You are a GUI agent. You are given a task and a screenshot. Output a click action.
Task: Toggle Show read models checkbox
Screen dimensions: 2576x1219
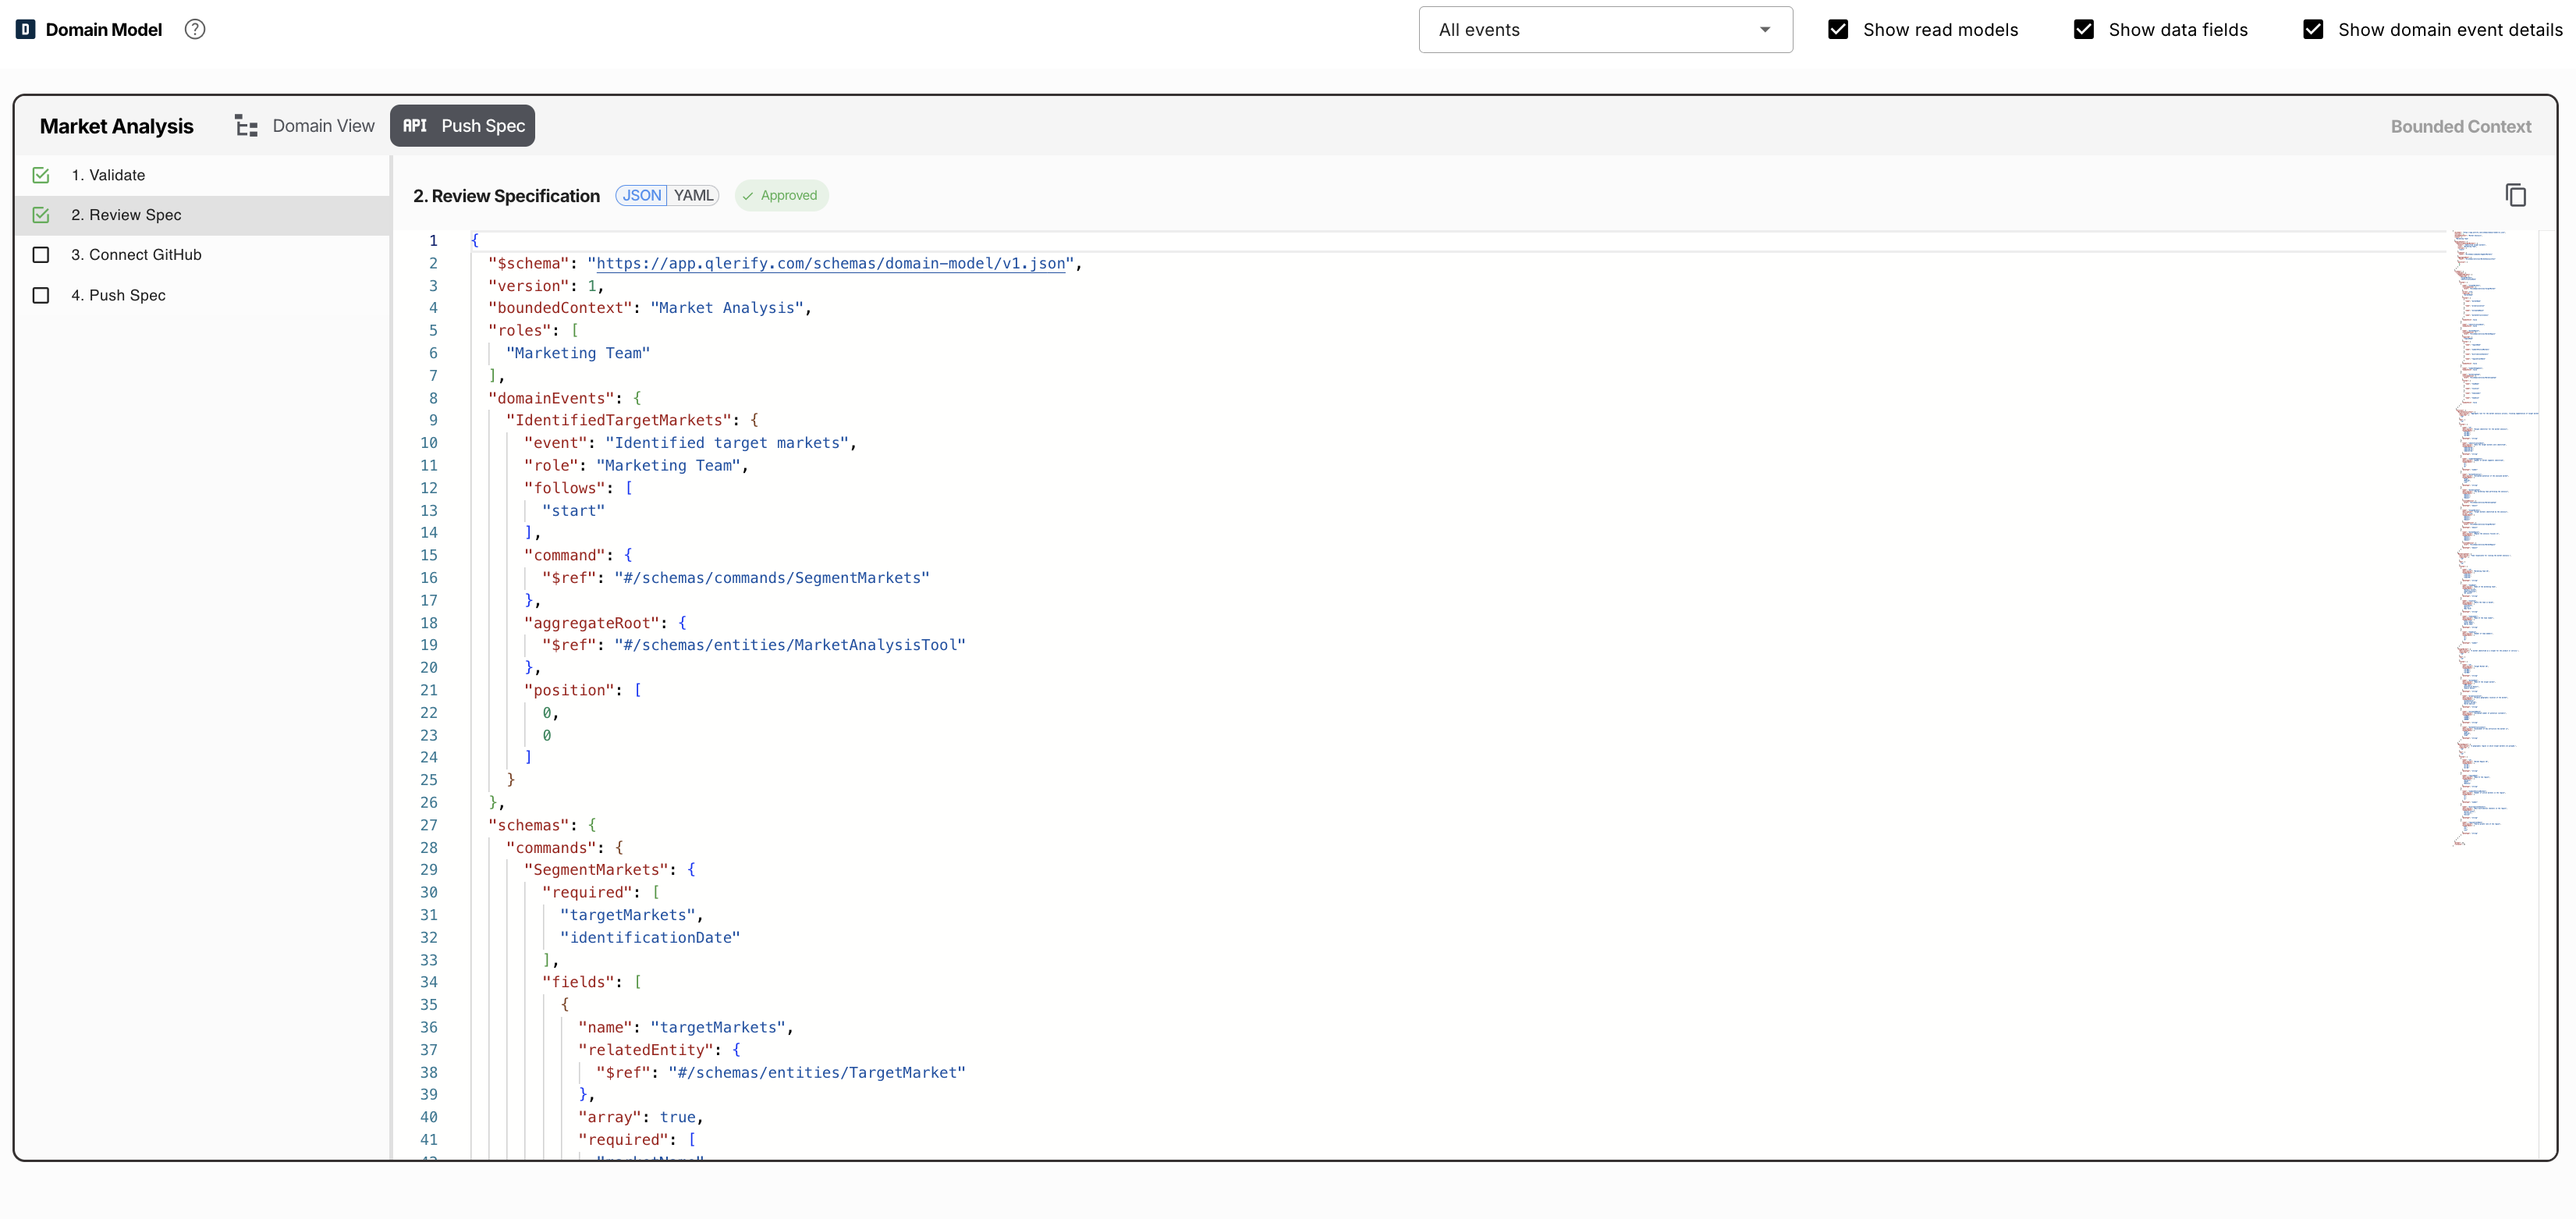point(1838,30)
